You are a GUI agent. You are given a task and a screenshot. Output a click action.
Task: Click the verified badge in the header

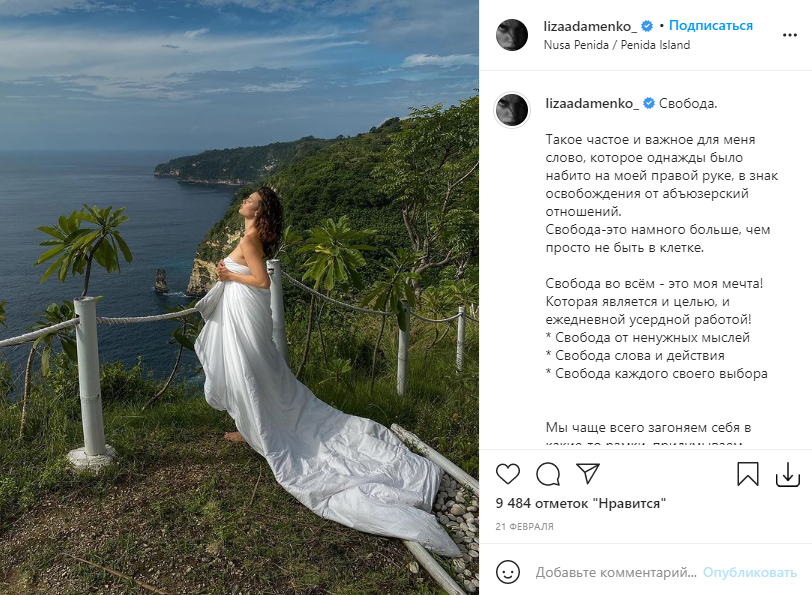(648, 25)
